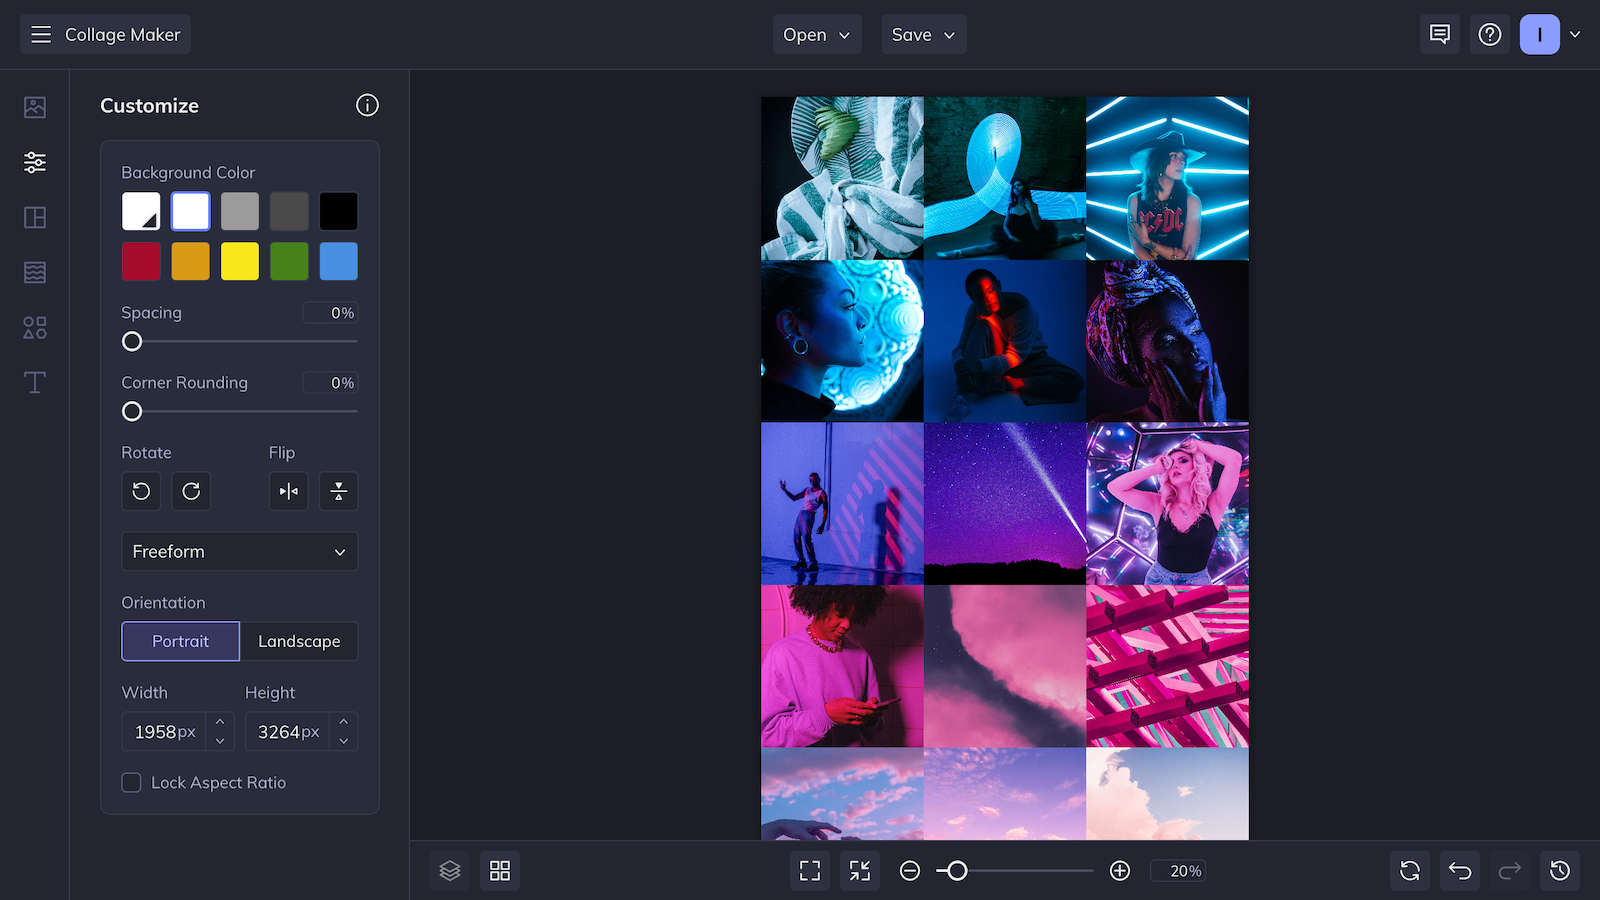Undo the last action
This screenshot has width=1600, height=900.
pos(1459,870)
